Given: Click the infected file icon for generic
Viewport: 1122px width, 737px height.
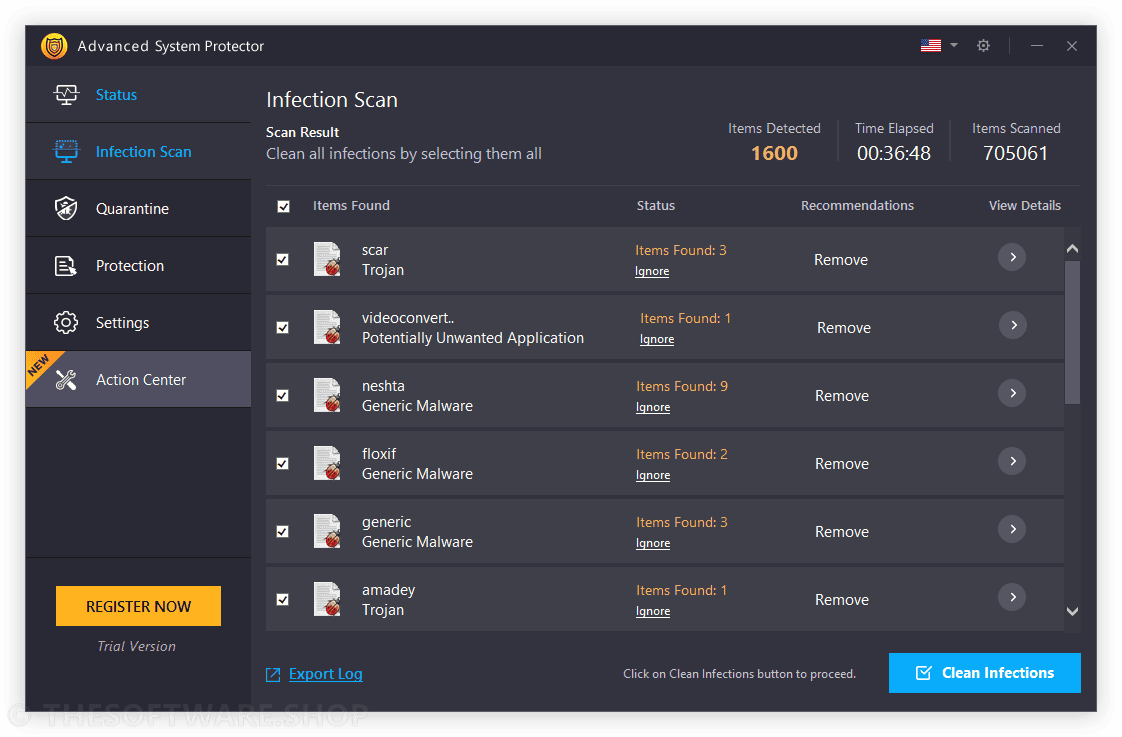Looking at the screenshot, I should [328, 531].
